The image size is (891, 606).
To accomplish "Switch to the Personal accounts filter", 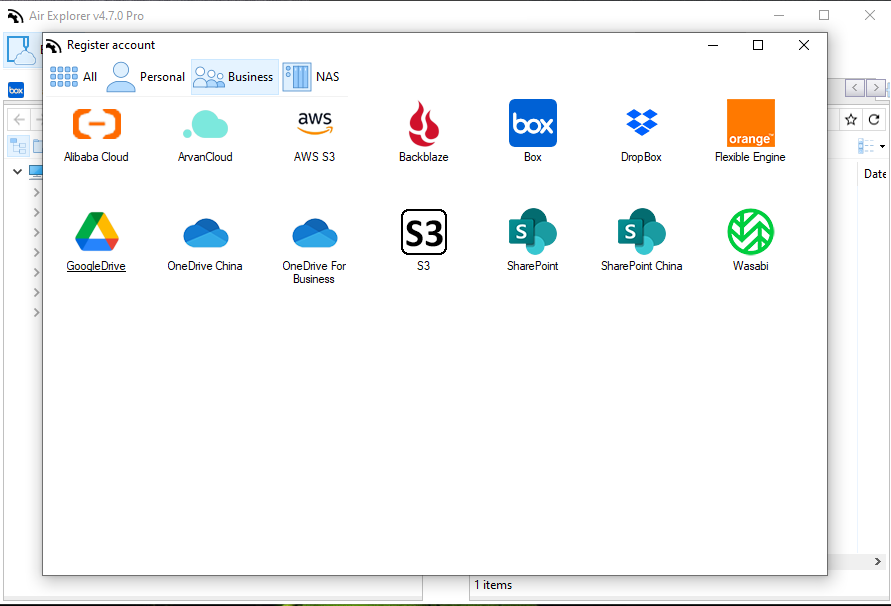I will tap(146, 77).
